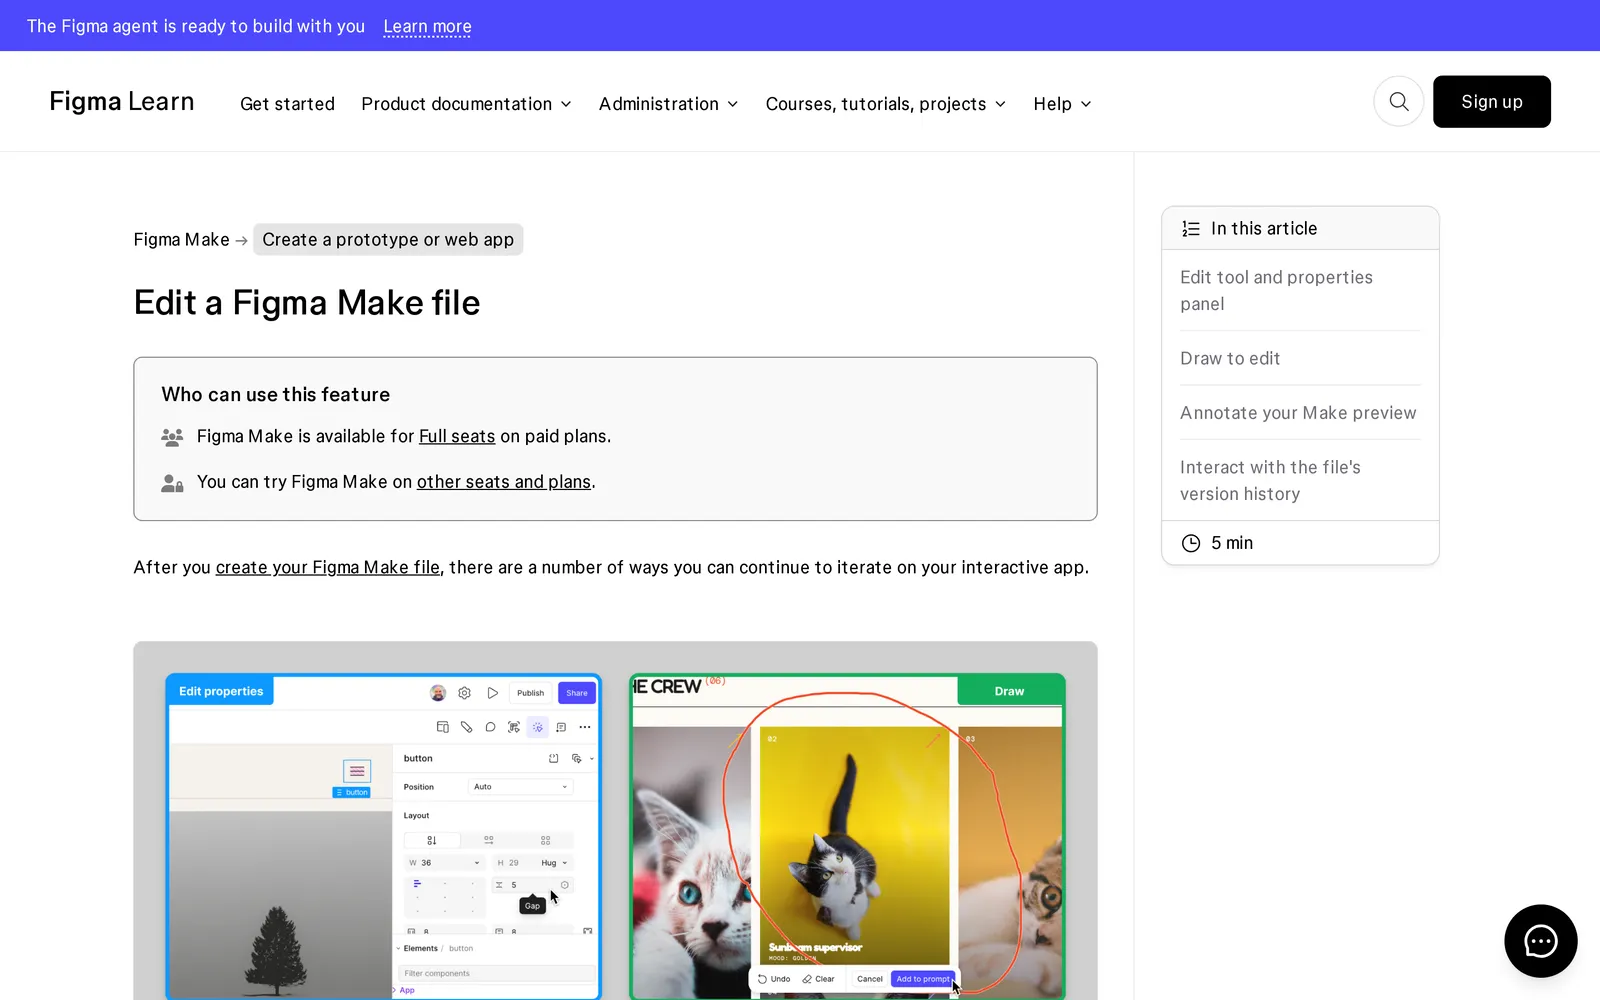The image size is (1600, 1000).
Task: Open the Hug height dropdown in screenshot
Action: 554,863
